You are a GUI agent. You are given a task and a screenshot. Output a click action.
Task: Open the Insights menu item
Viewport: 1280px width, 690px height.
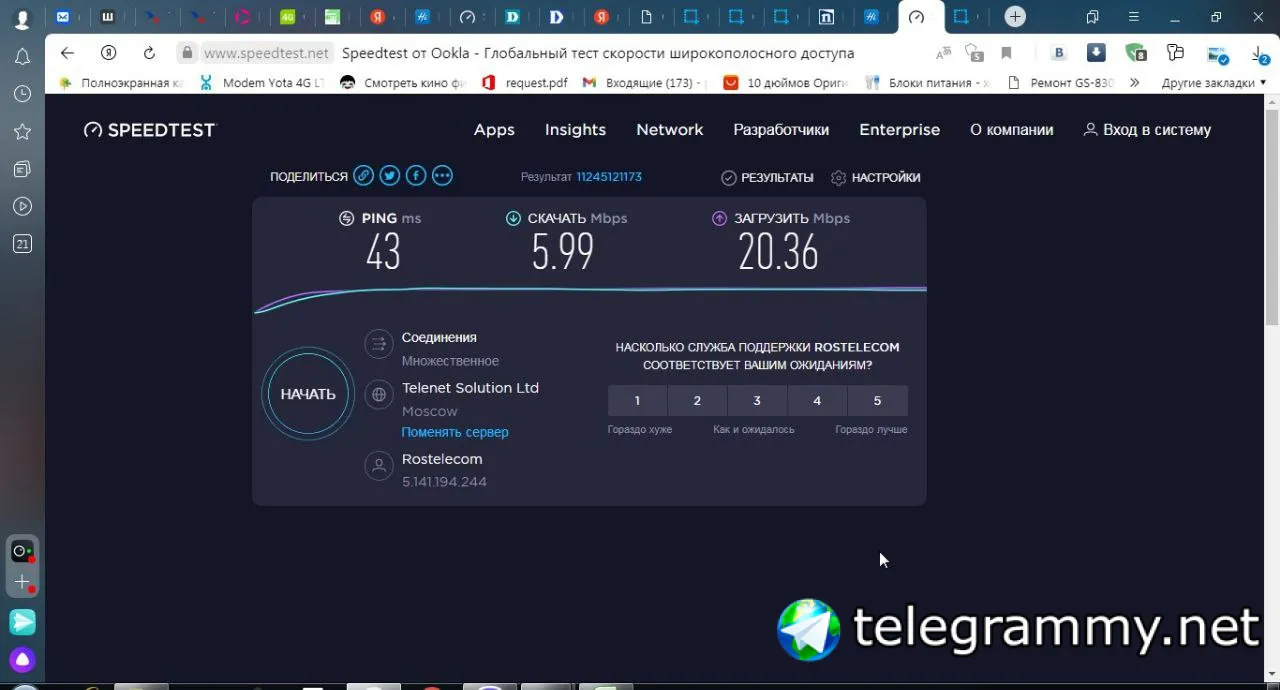(x=575, y=130)
